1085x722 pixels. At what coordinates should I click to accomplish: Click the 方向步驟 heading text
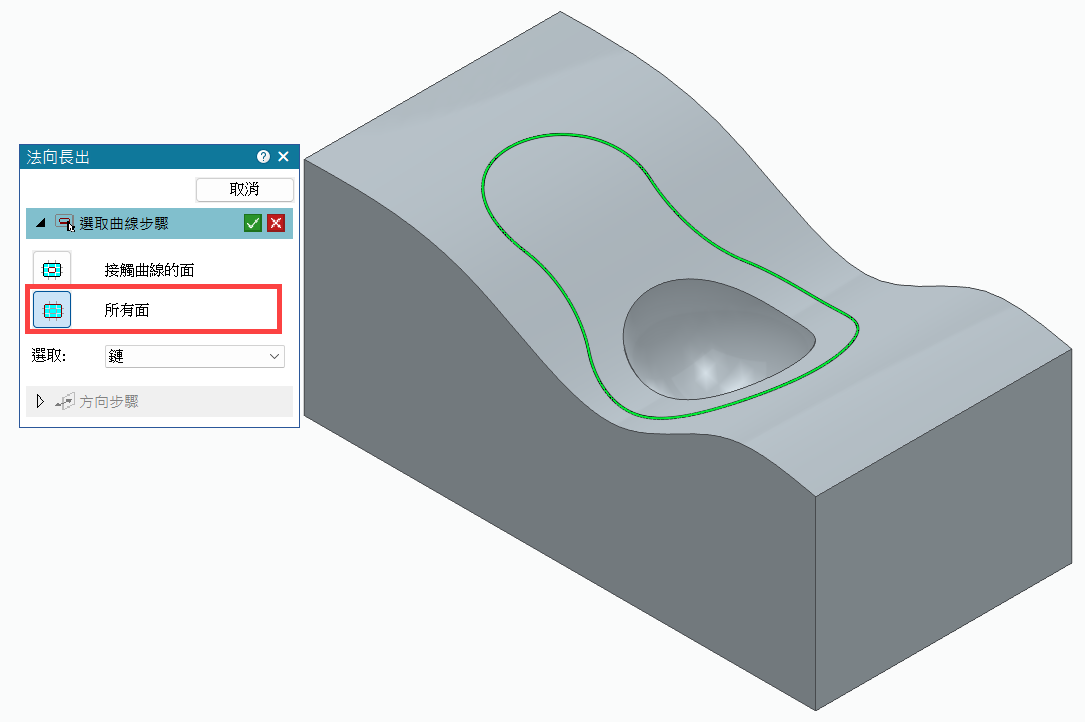[x=109, y=401]
